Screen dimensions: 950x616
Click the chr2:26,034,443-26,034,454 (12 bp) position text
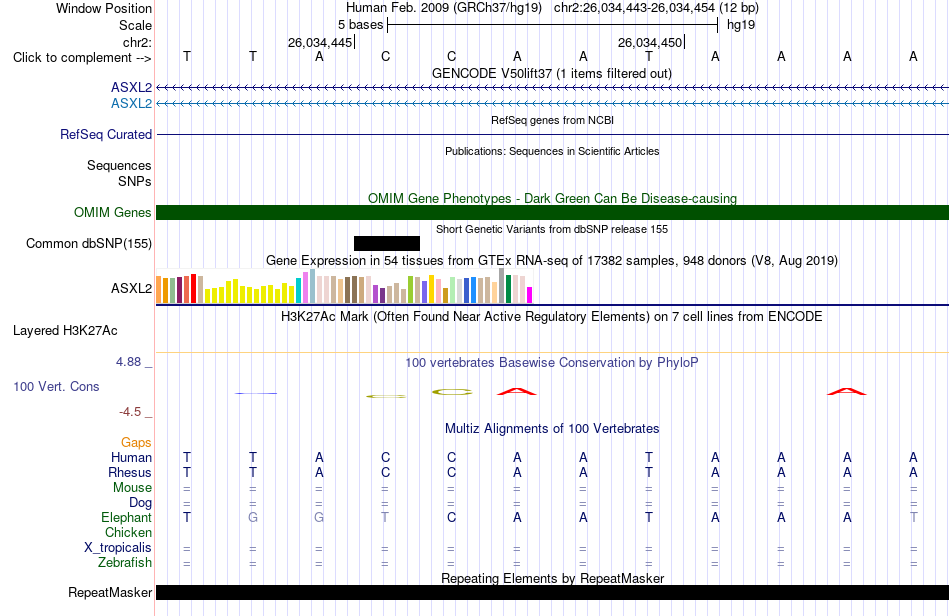pyautogui.click(x=656, y=8)
